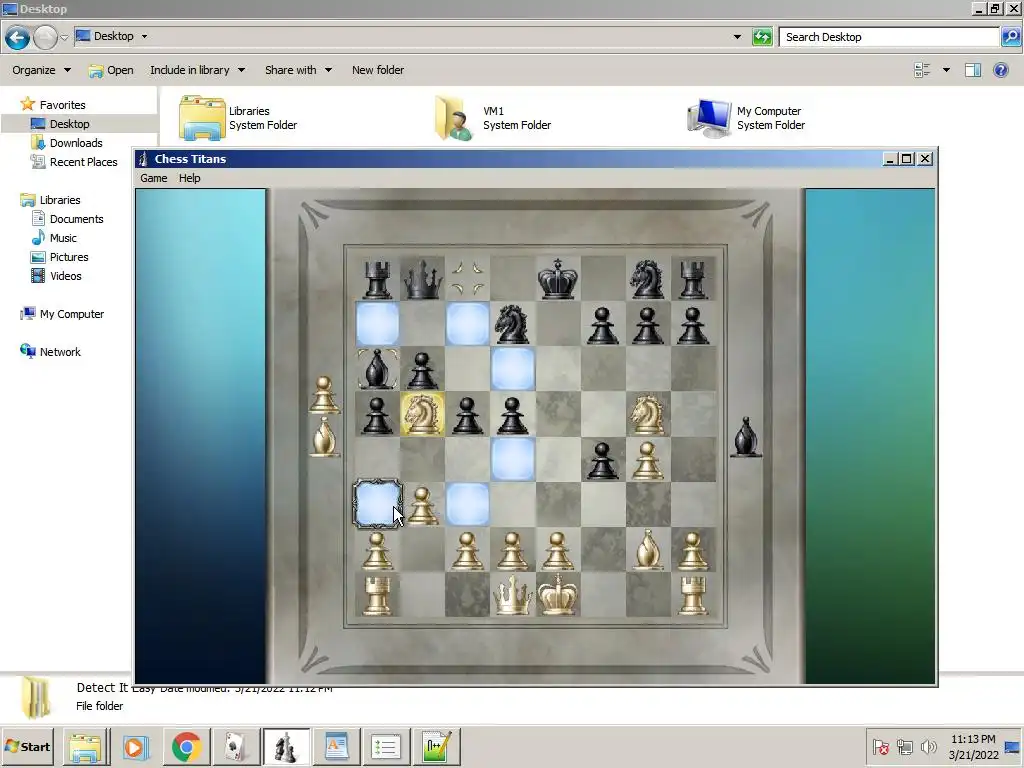Open Chrome from the taskbar
The height and width of the screenshot is (768, 1024).
click(x=187, y=746)
